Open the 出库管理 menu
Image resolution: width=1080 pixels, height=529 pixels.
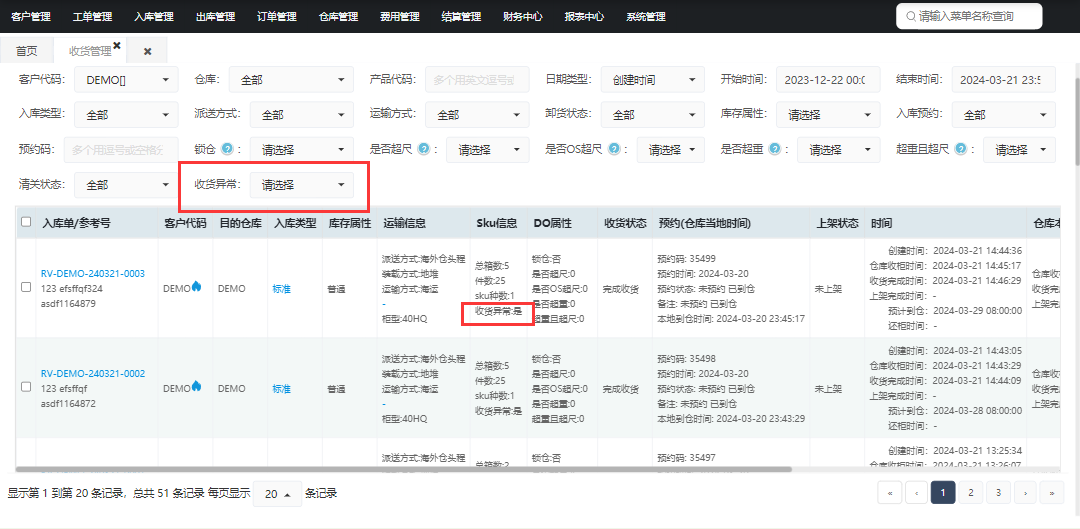(216, 17)
